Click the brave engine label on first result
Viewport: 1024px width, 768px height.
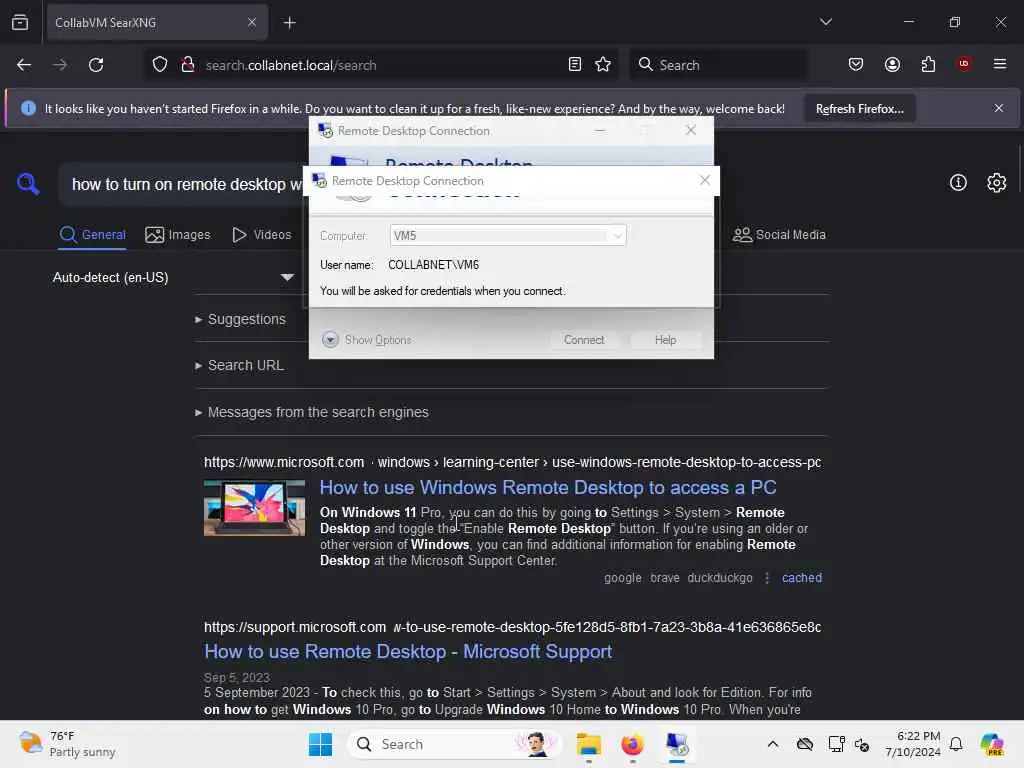coord(664,578)
